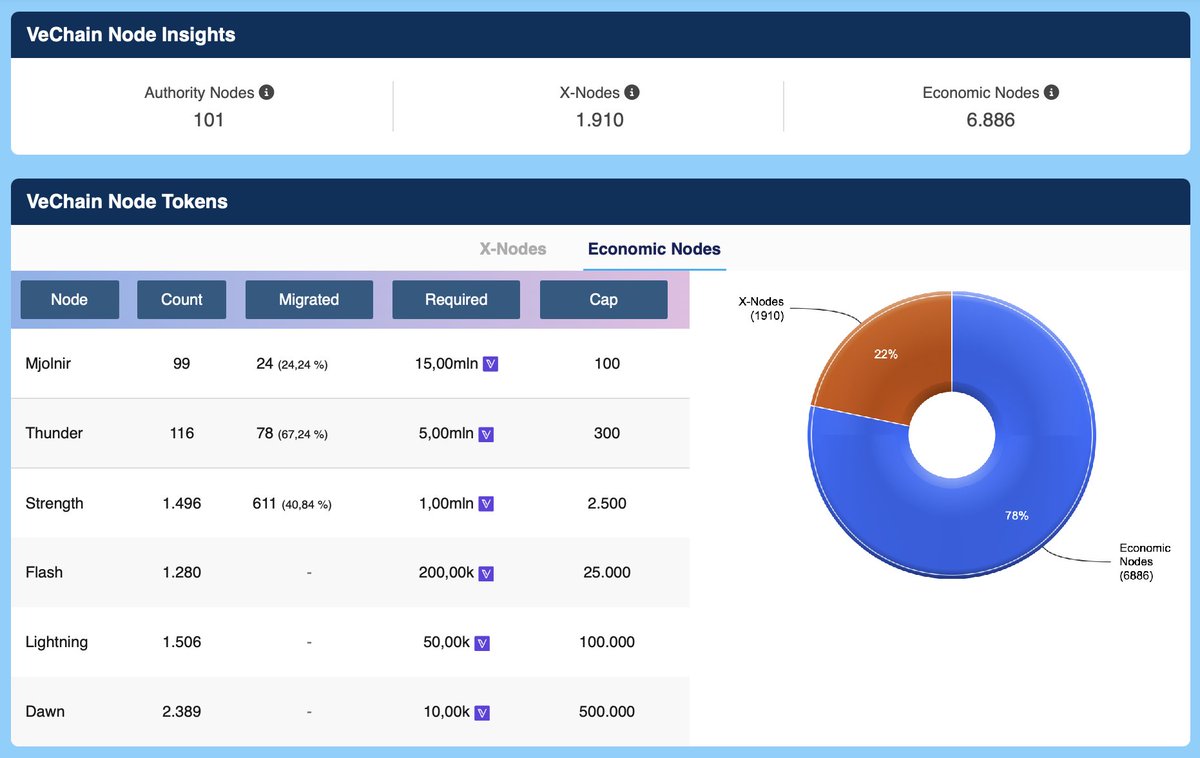Click the VET icon in Strength row
This screenshot has width=1200, height=758.
click(x=486, y=504)
